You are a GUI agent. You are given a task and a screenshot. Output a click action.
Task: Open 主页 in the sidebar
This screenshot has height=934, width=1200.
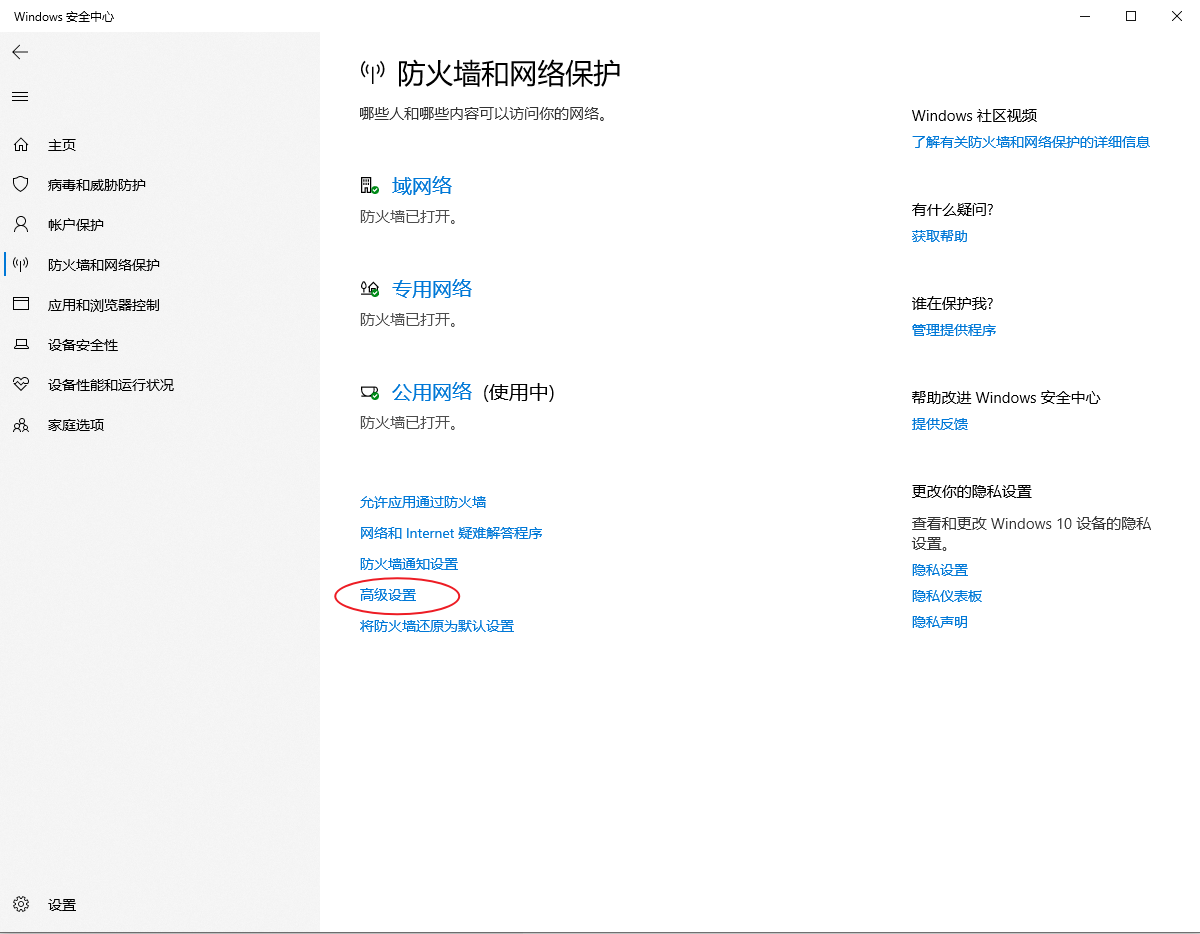click(62, 145)
